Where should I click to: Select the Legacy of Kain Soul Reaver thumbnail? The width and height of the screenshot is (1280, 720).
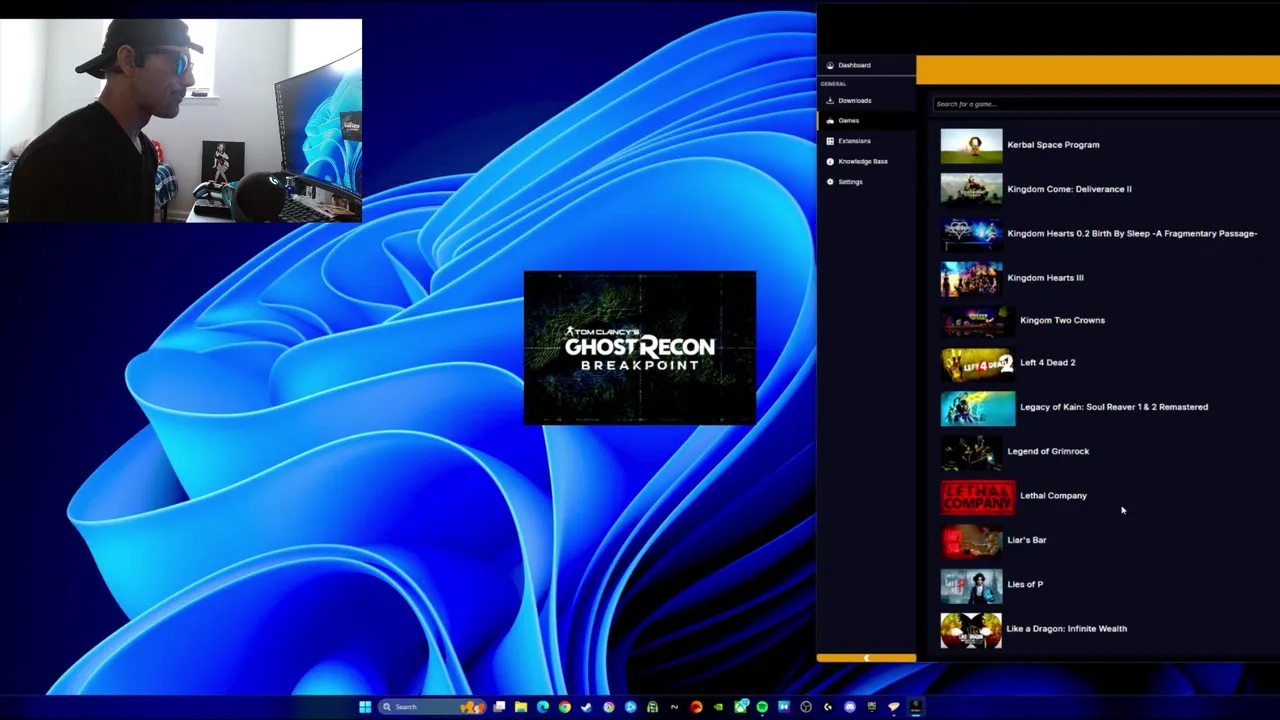pos(977,408)
